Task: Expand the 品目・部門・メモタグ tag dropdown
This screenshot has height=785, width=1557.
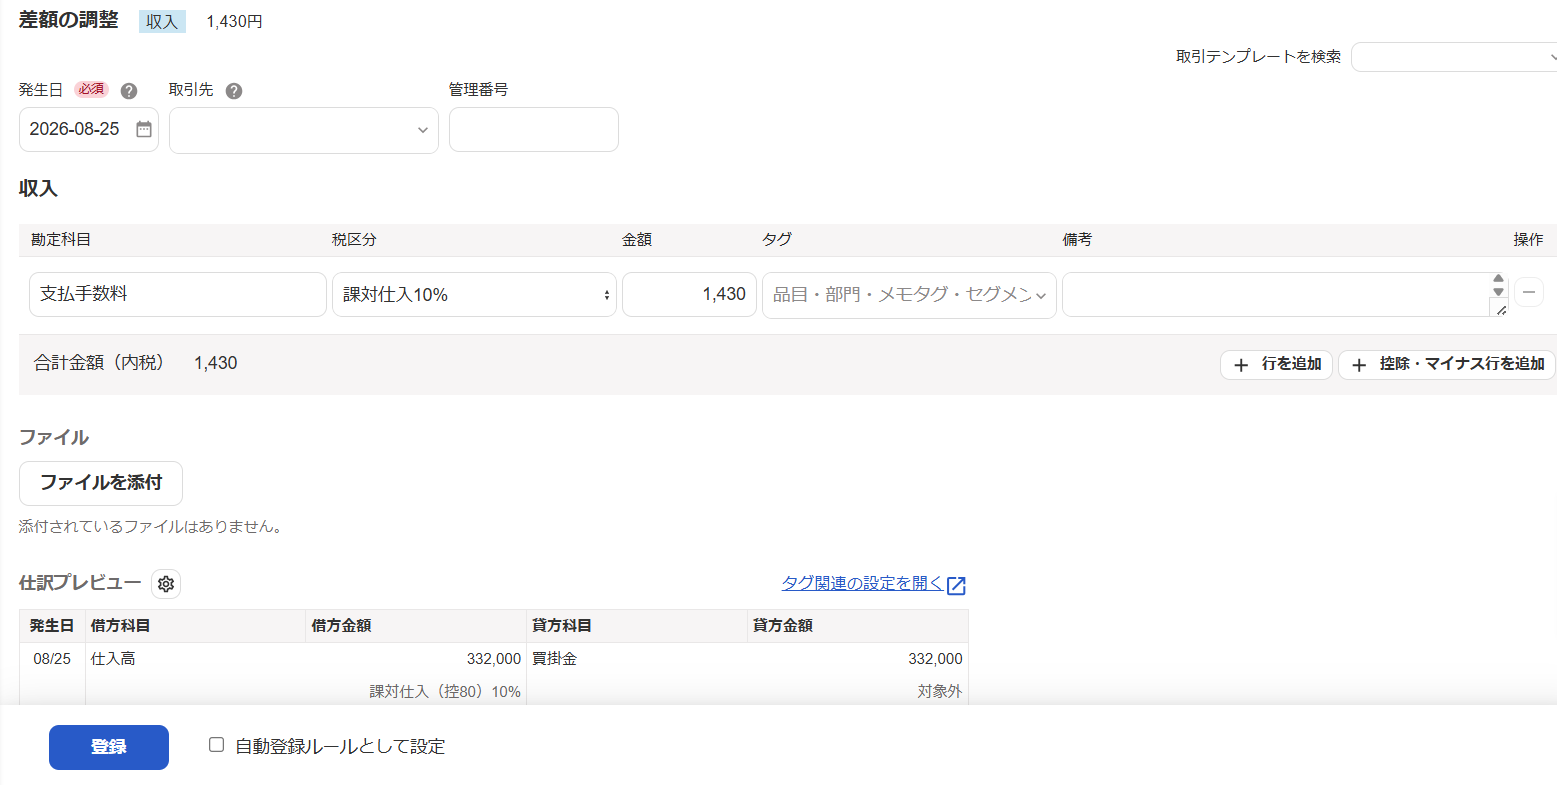Action: point(909,295)
